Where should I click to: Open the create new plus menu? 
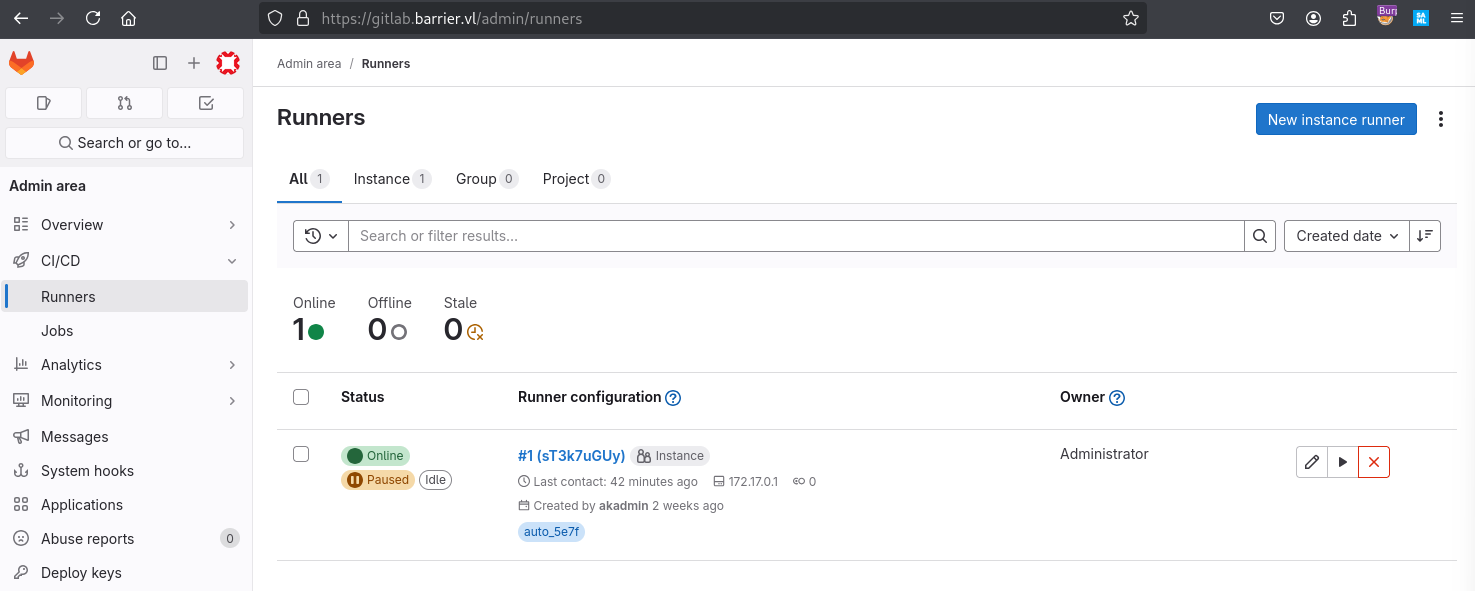[194, 63]
